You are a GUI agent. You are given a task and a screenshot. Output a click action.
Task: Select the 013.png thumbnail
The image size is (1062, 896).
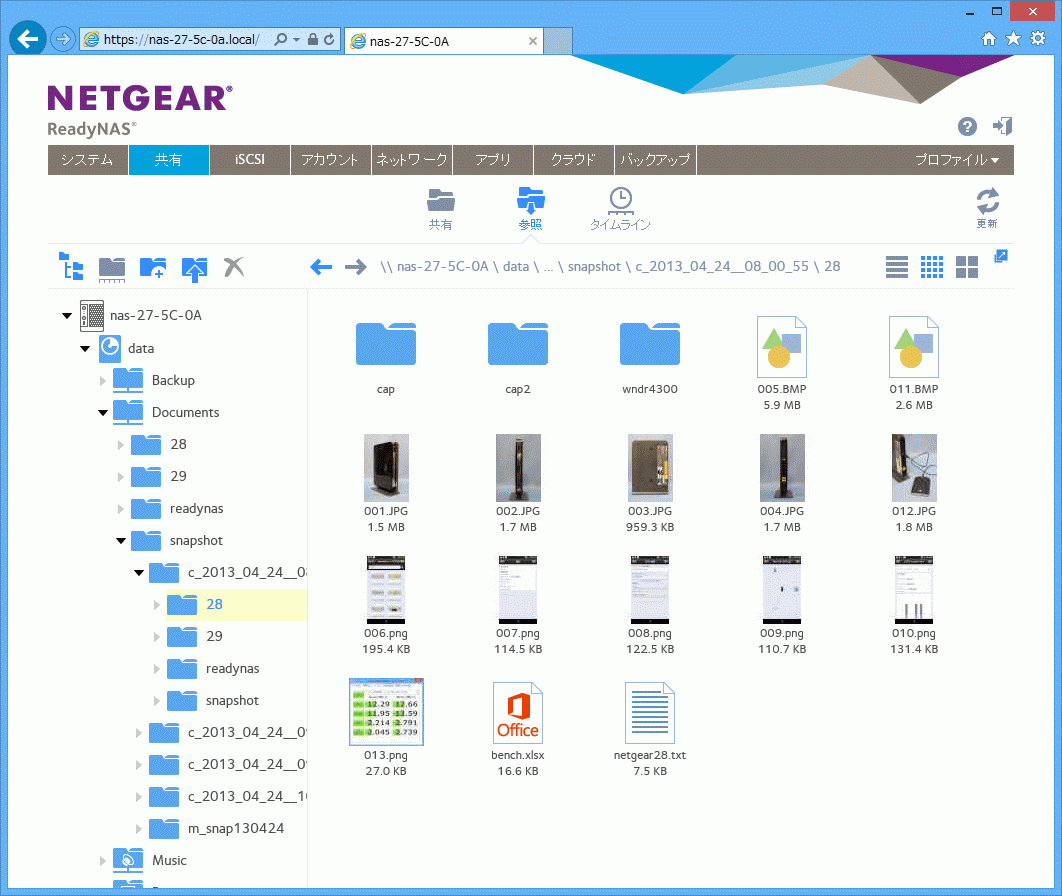pos(386,712)
